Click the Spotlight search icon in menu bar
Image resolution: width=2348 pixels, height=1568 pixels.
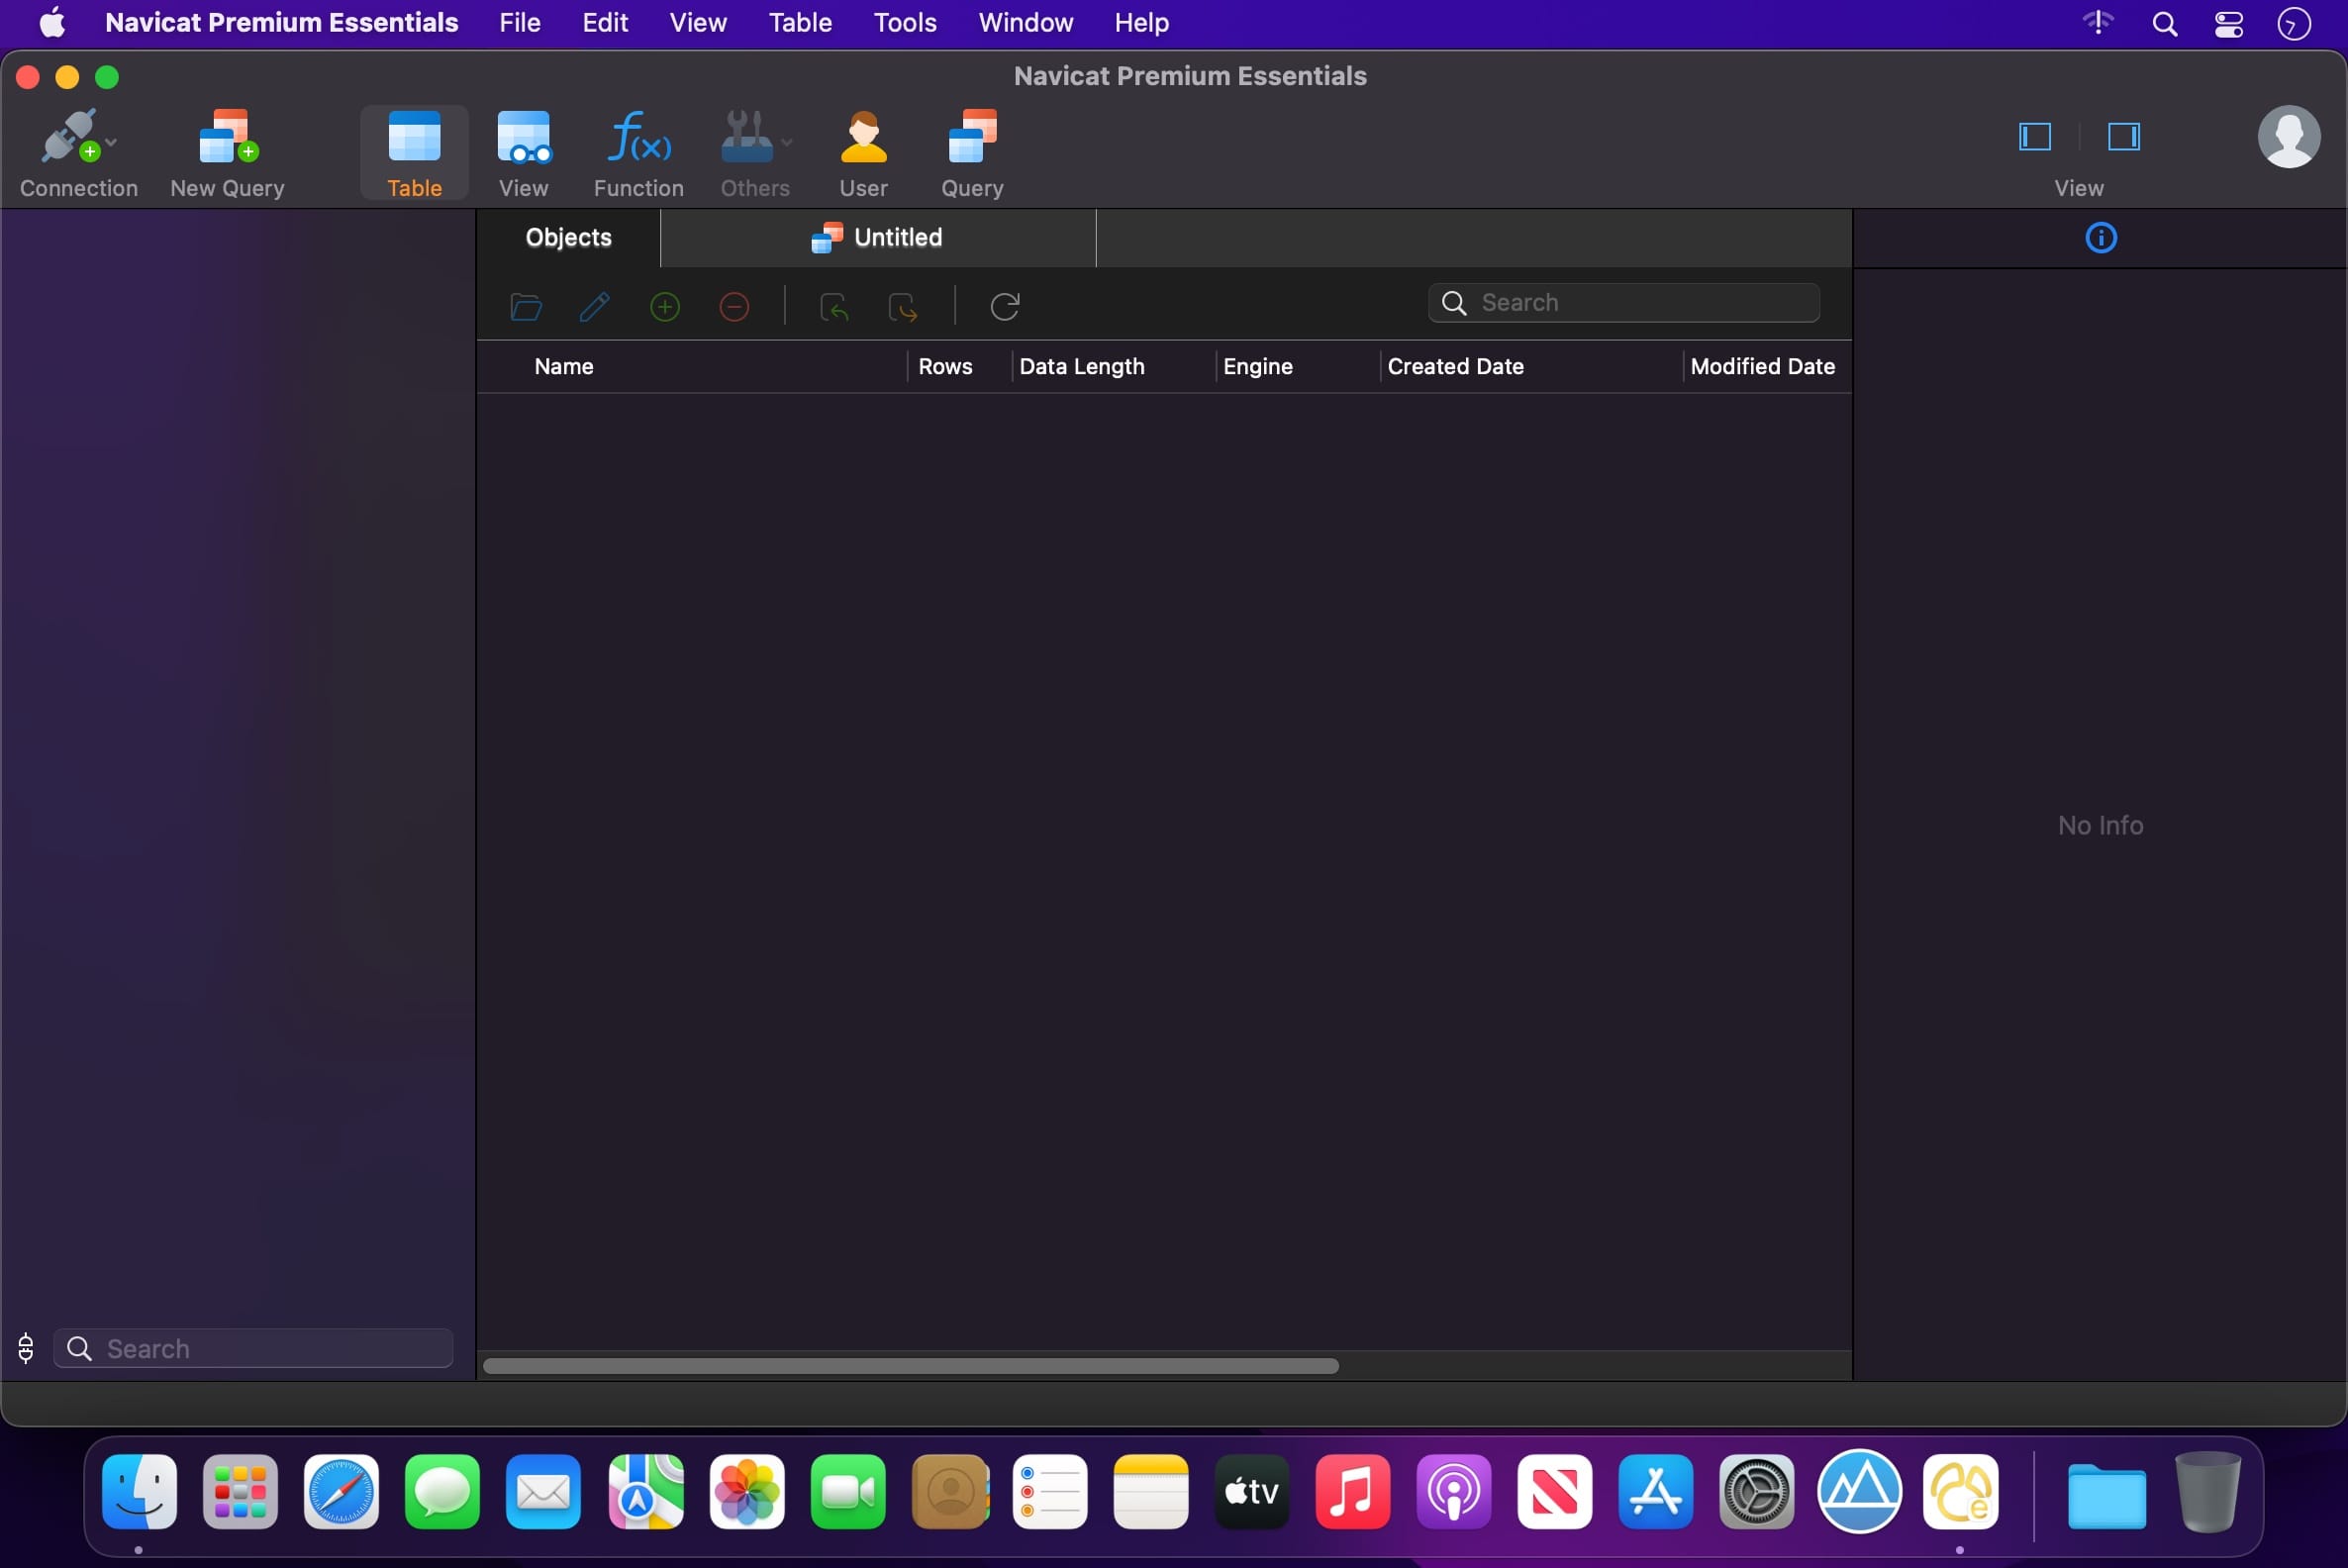coord(2164,23)
